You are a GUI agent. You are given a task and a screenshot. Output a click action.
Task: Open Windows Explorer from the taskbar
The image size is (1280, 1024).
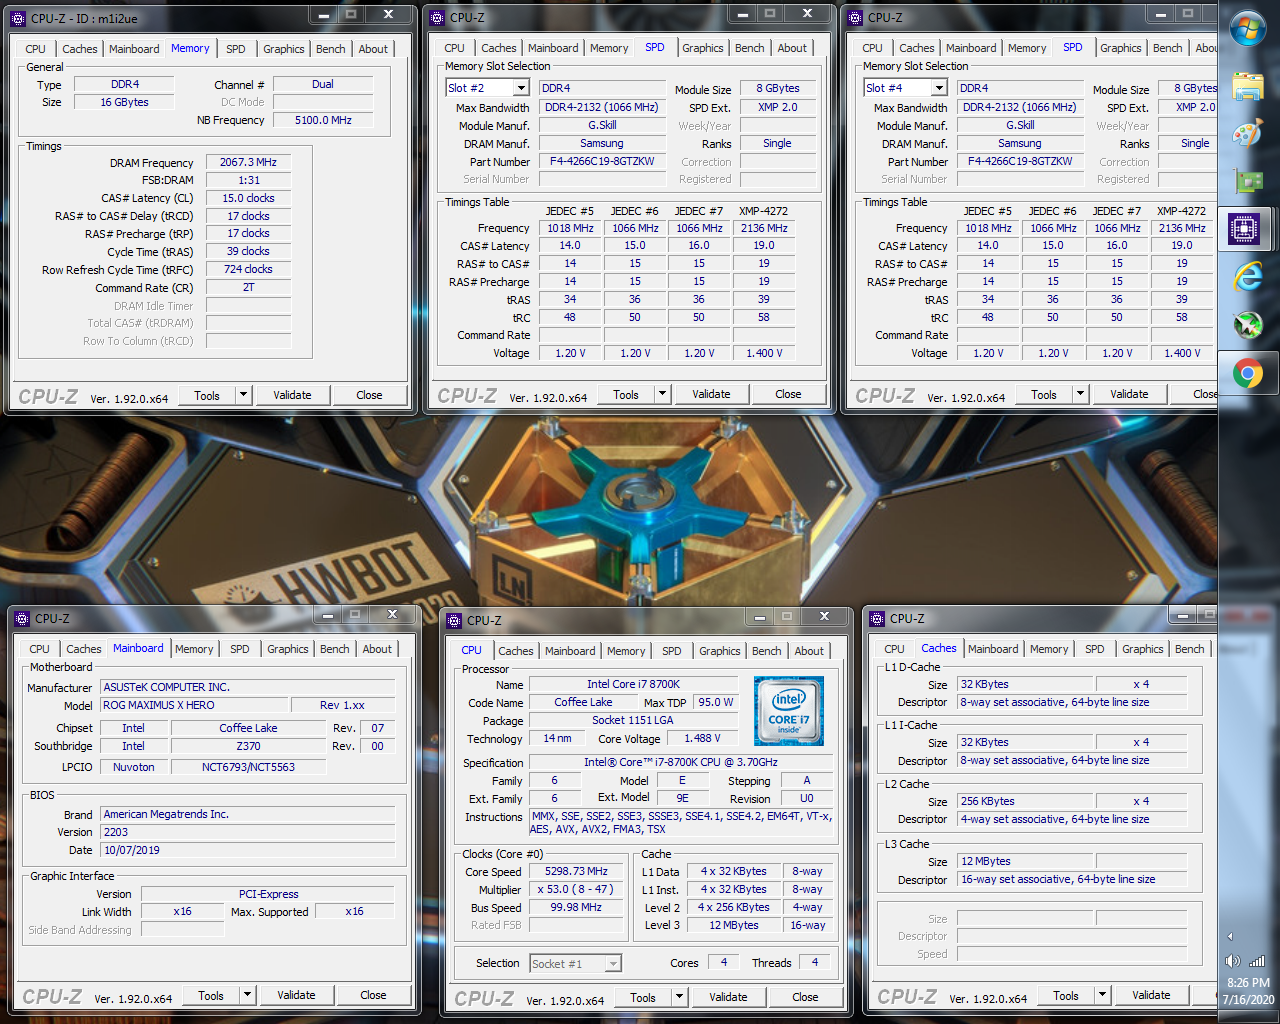click(x=1248, y=86)
